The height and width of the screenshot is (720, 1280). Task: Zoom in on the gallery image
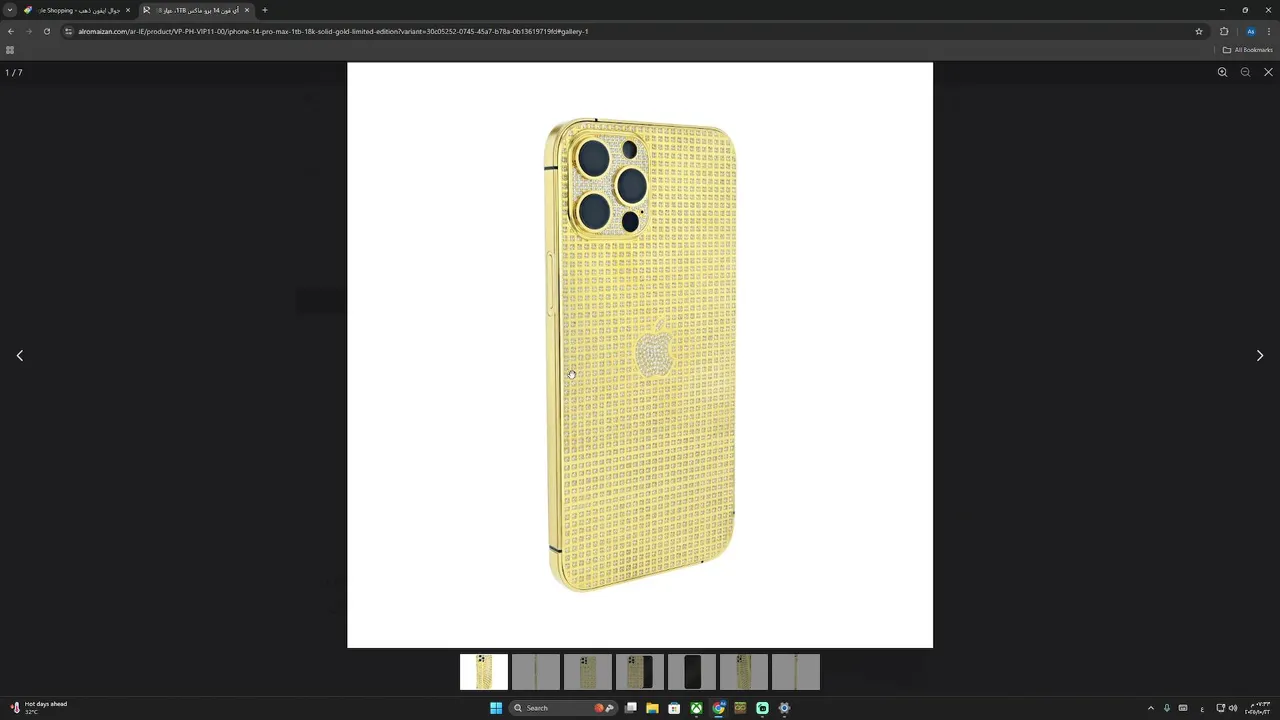(1222, 72)
